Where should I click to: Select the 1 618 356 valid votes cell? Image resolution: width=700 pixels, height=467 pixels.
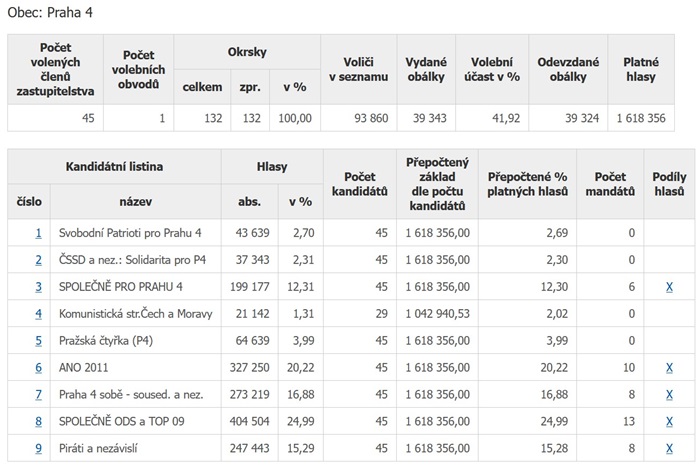click(x=641, y=118)
